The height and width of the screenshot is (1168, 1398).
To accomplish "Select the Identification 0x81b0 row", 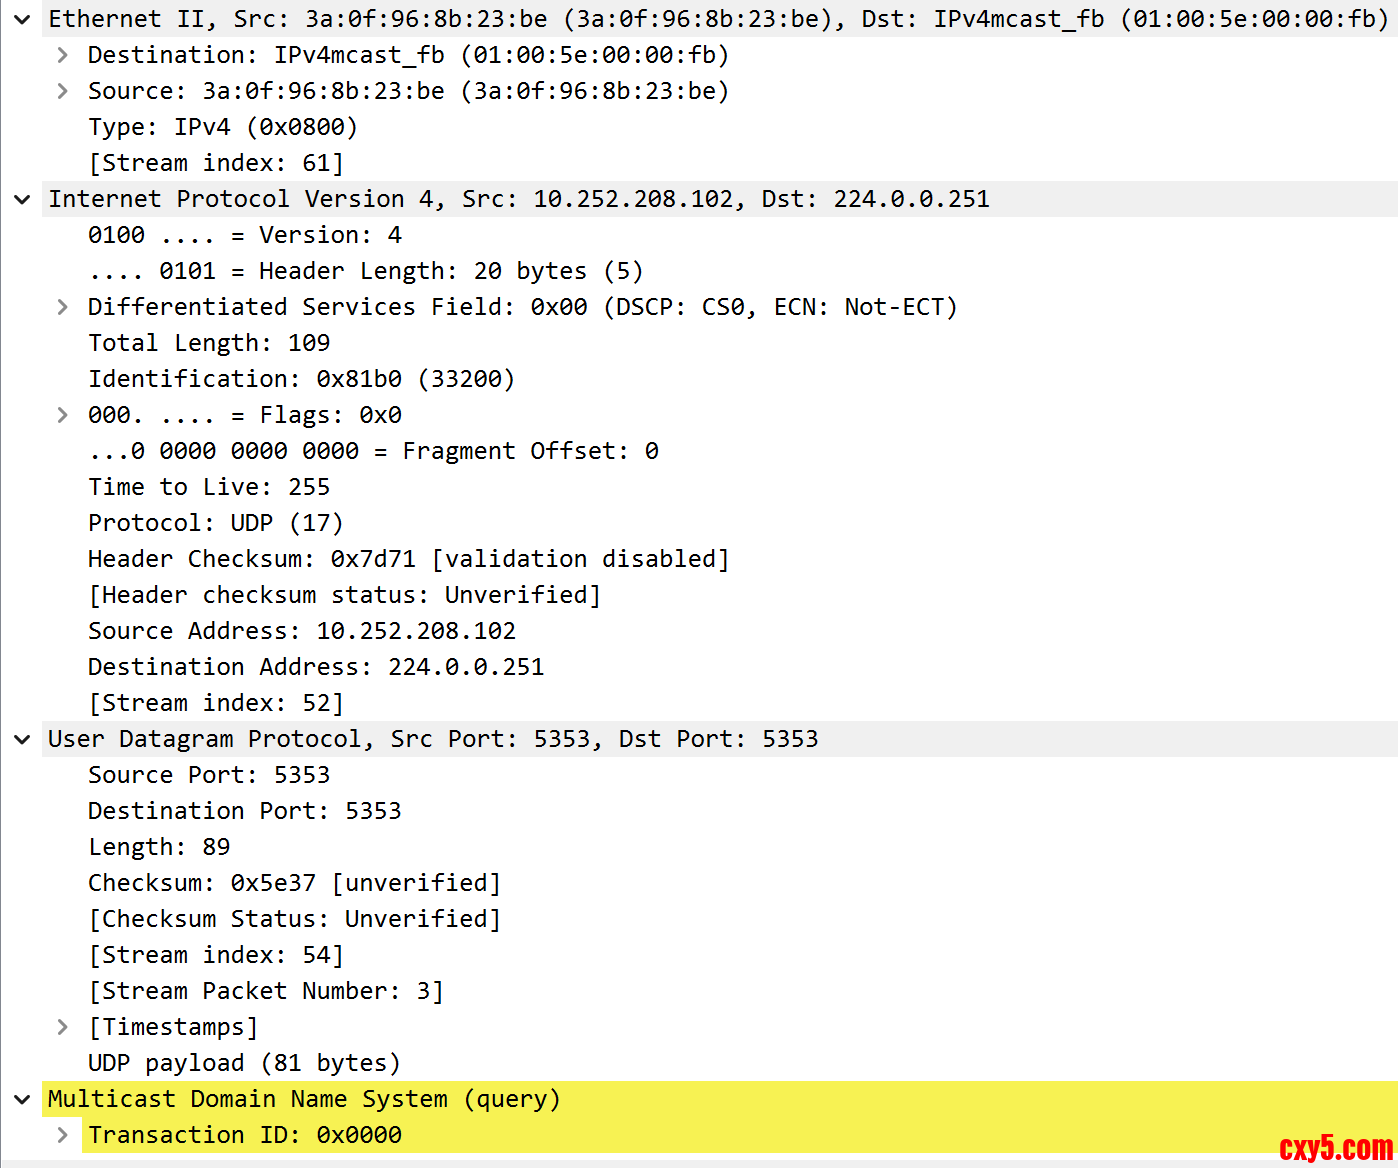I will 301,379.
